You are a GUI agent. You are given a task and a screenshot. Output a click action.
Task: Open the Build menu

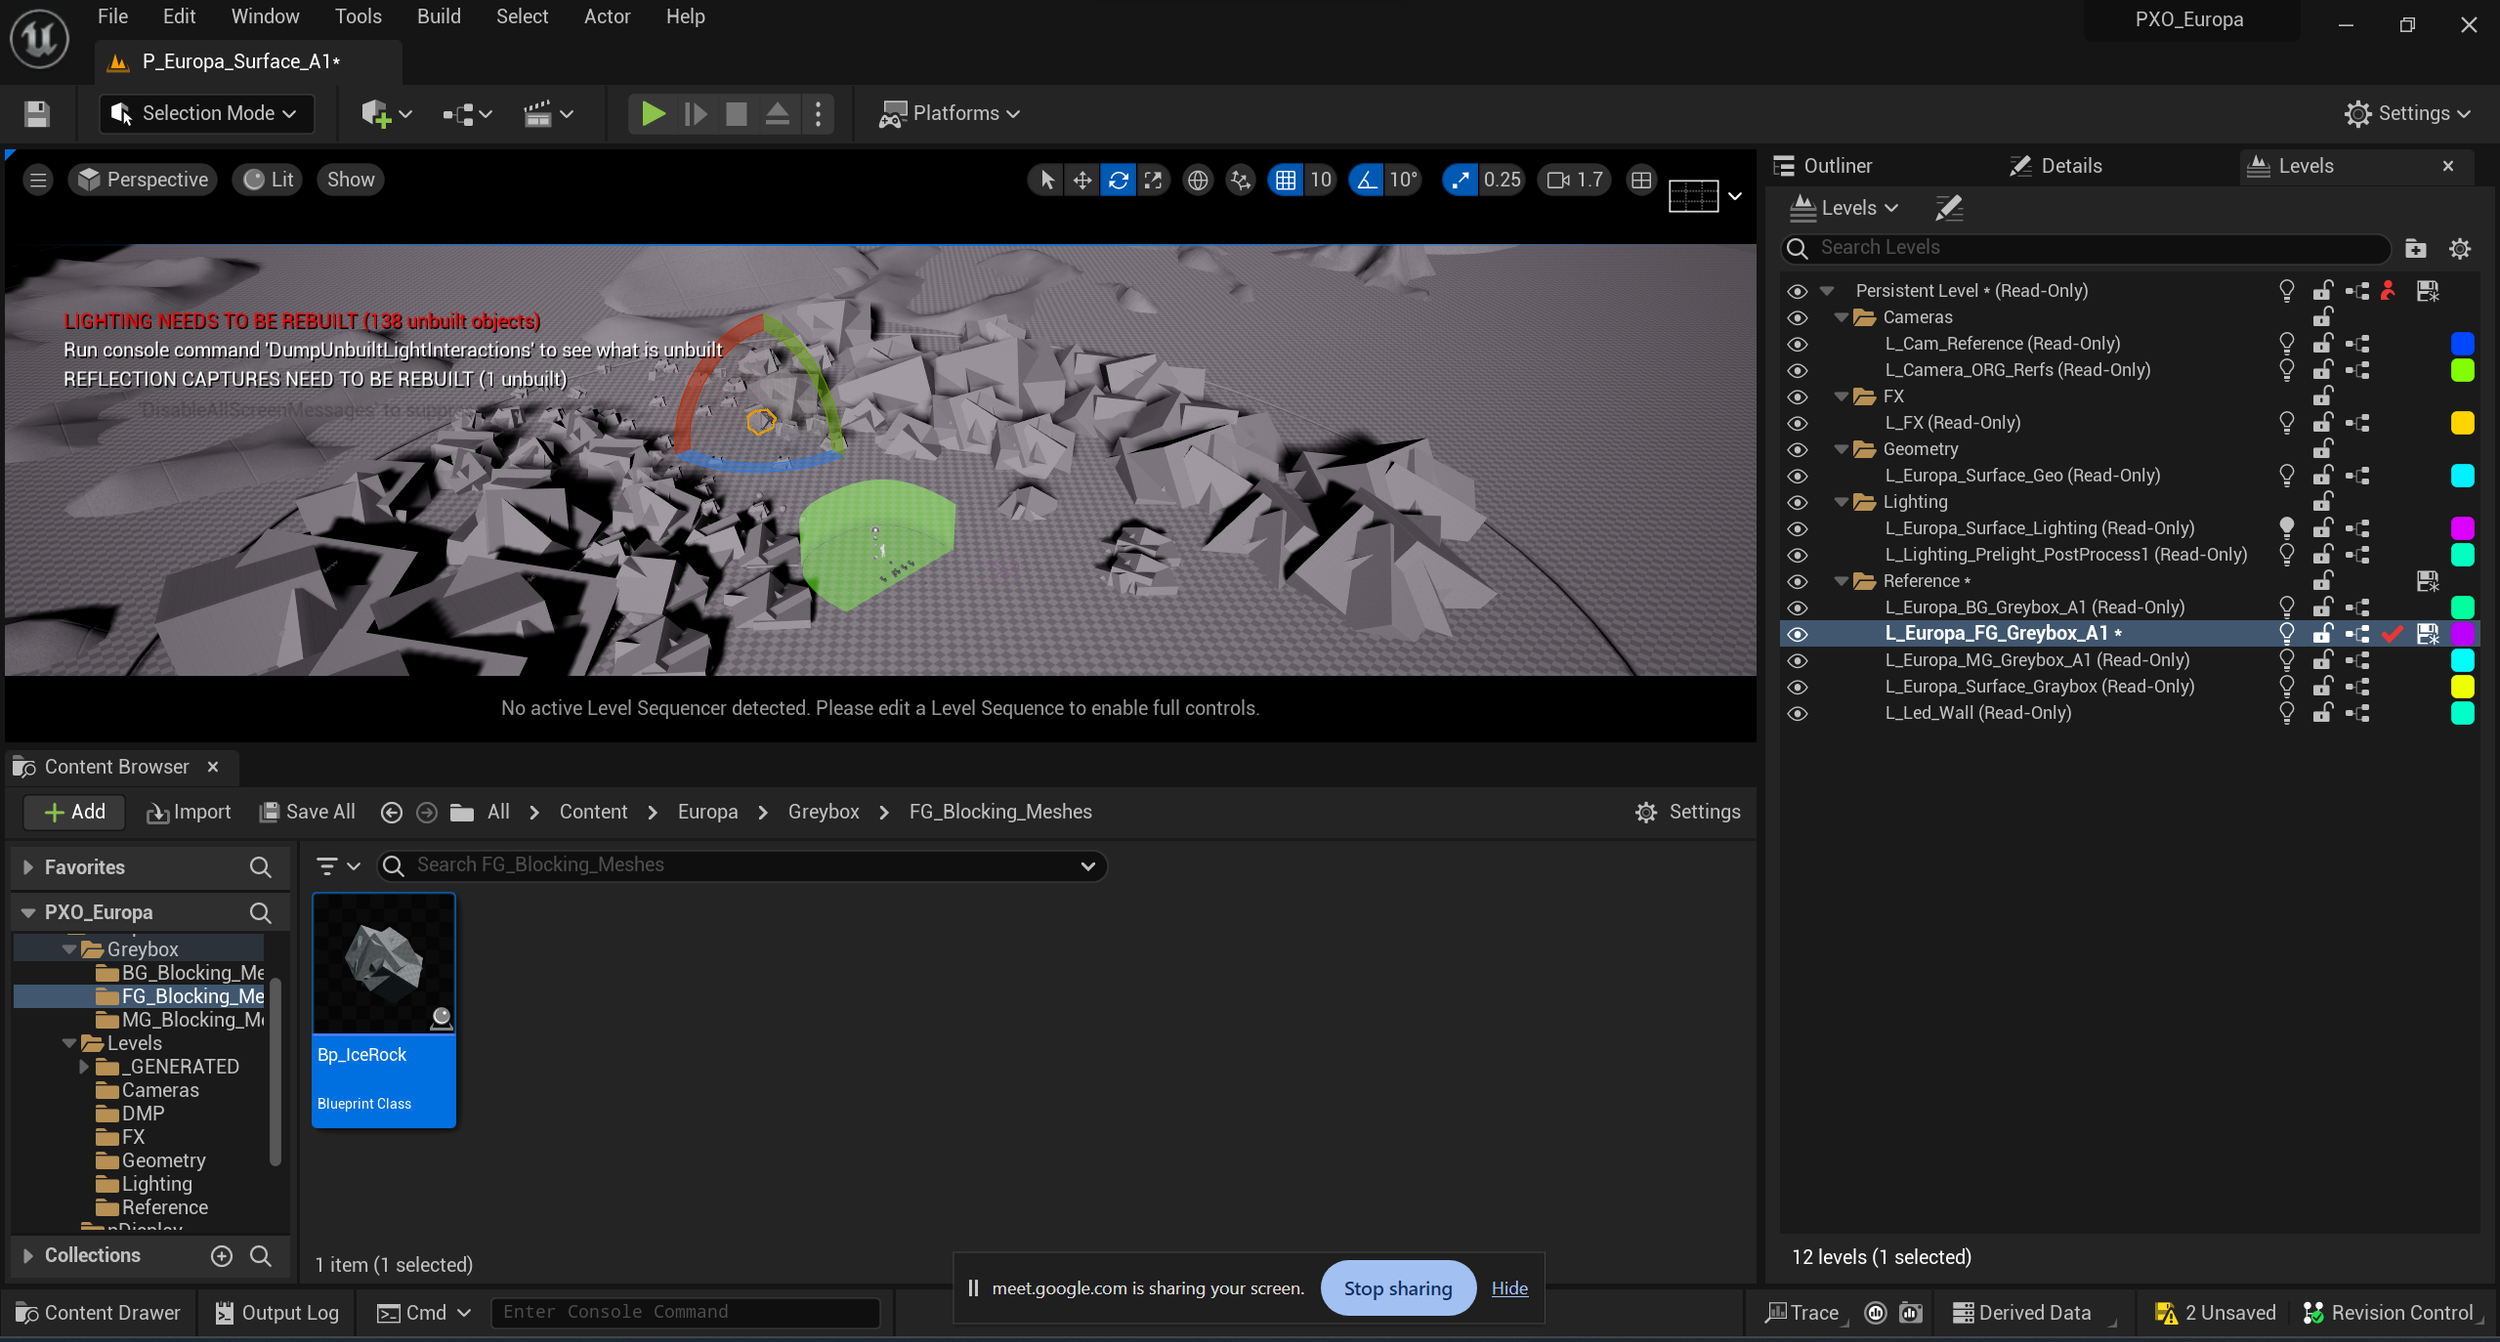pyautogui.click(x=438, y=17)
